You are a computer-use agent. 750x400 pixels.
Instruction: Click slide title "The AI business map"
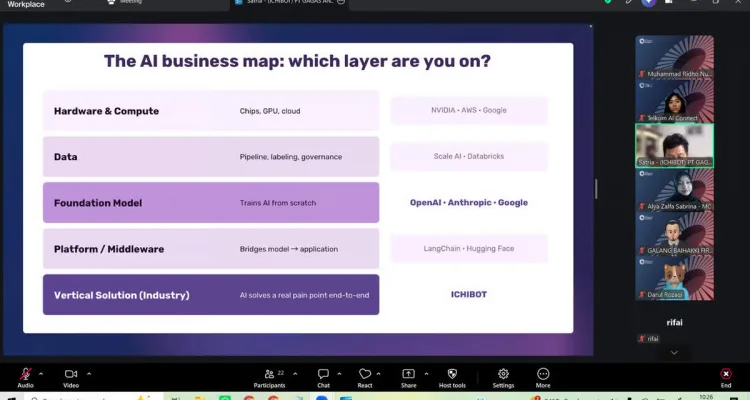(297, 61)
